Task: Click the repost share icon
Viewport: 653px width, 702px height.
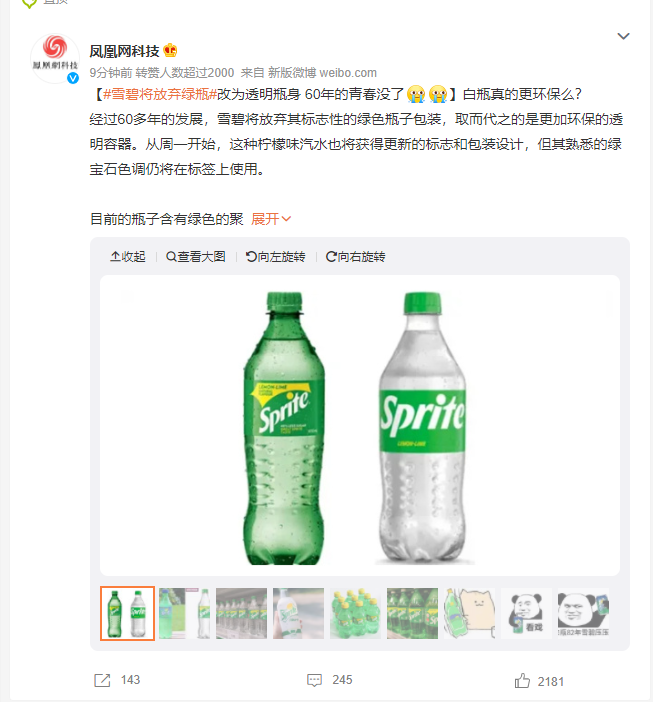Action: [102, 680]
